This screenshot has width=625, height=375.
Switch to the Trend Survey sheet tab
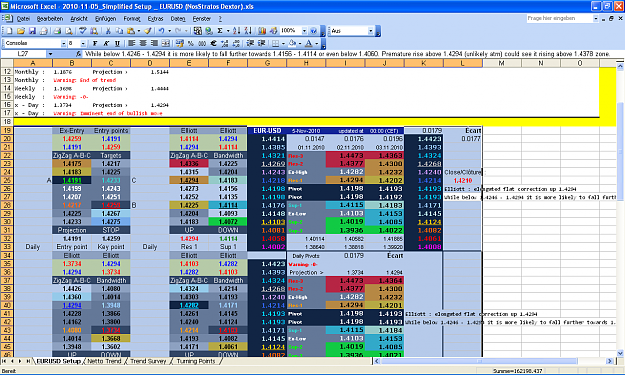(x=148, y=361)
